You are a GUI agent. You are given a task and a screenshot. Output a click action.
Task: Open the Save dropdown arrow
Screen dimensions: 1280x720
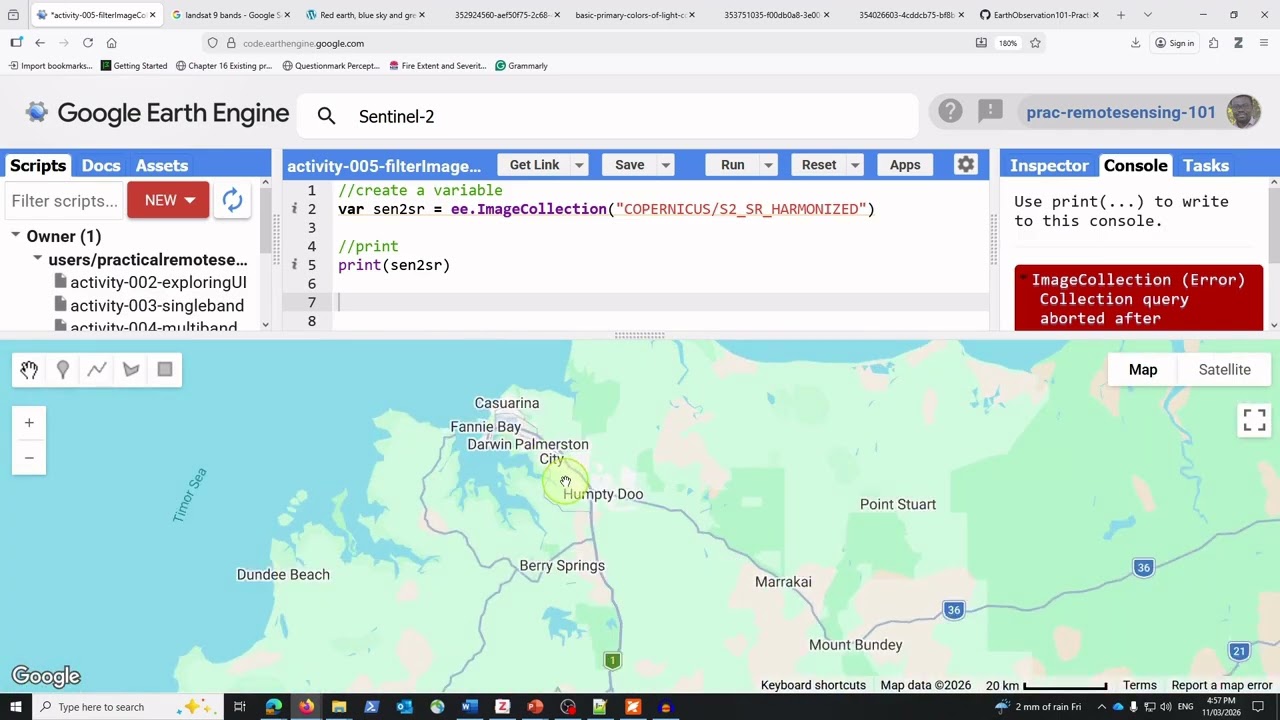click(x=665, y=165)
